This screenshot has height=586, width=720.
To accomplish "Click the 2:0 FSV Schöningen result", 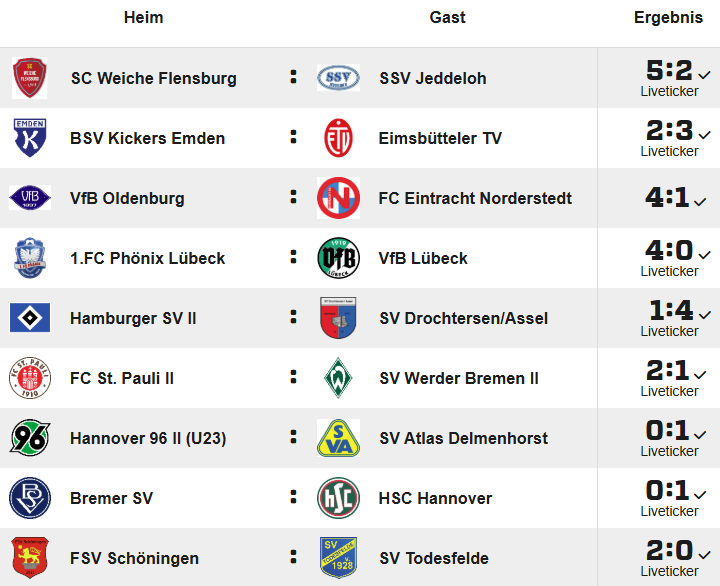I will pyautogui.click(x=669, y=550).
